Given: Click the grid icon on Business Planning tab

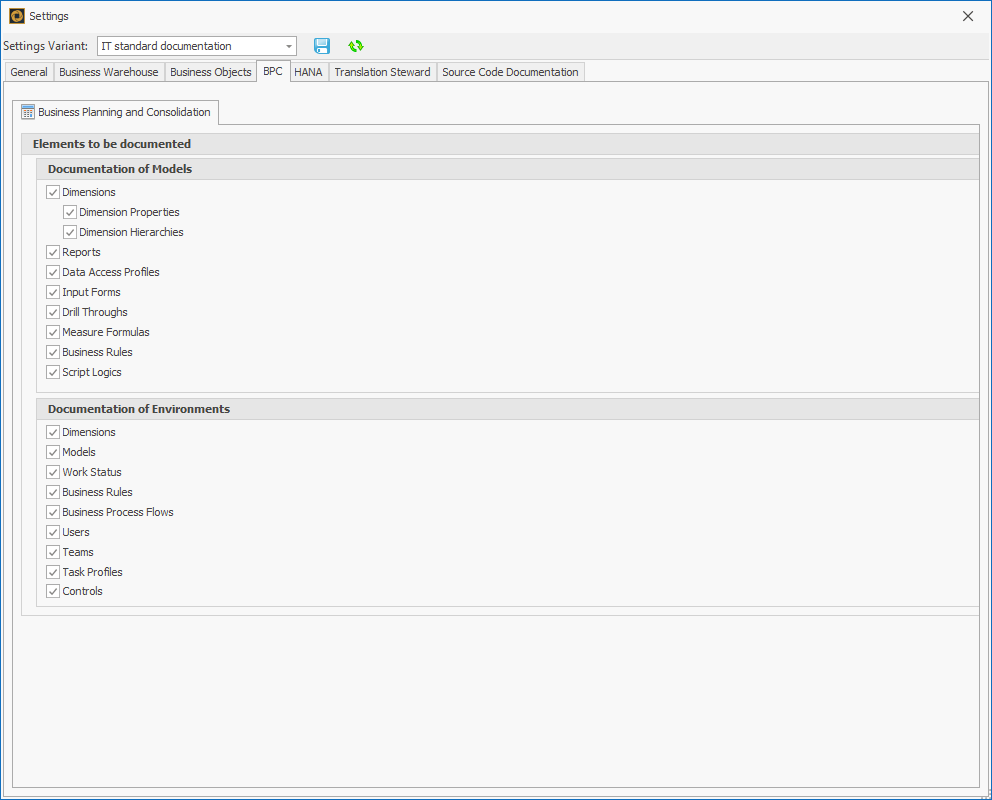Looking at the screenshot, I should pyautogui.click(x=27, y=112).
